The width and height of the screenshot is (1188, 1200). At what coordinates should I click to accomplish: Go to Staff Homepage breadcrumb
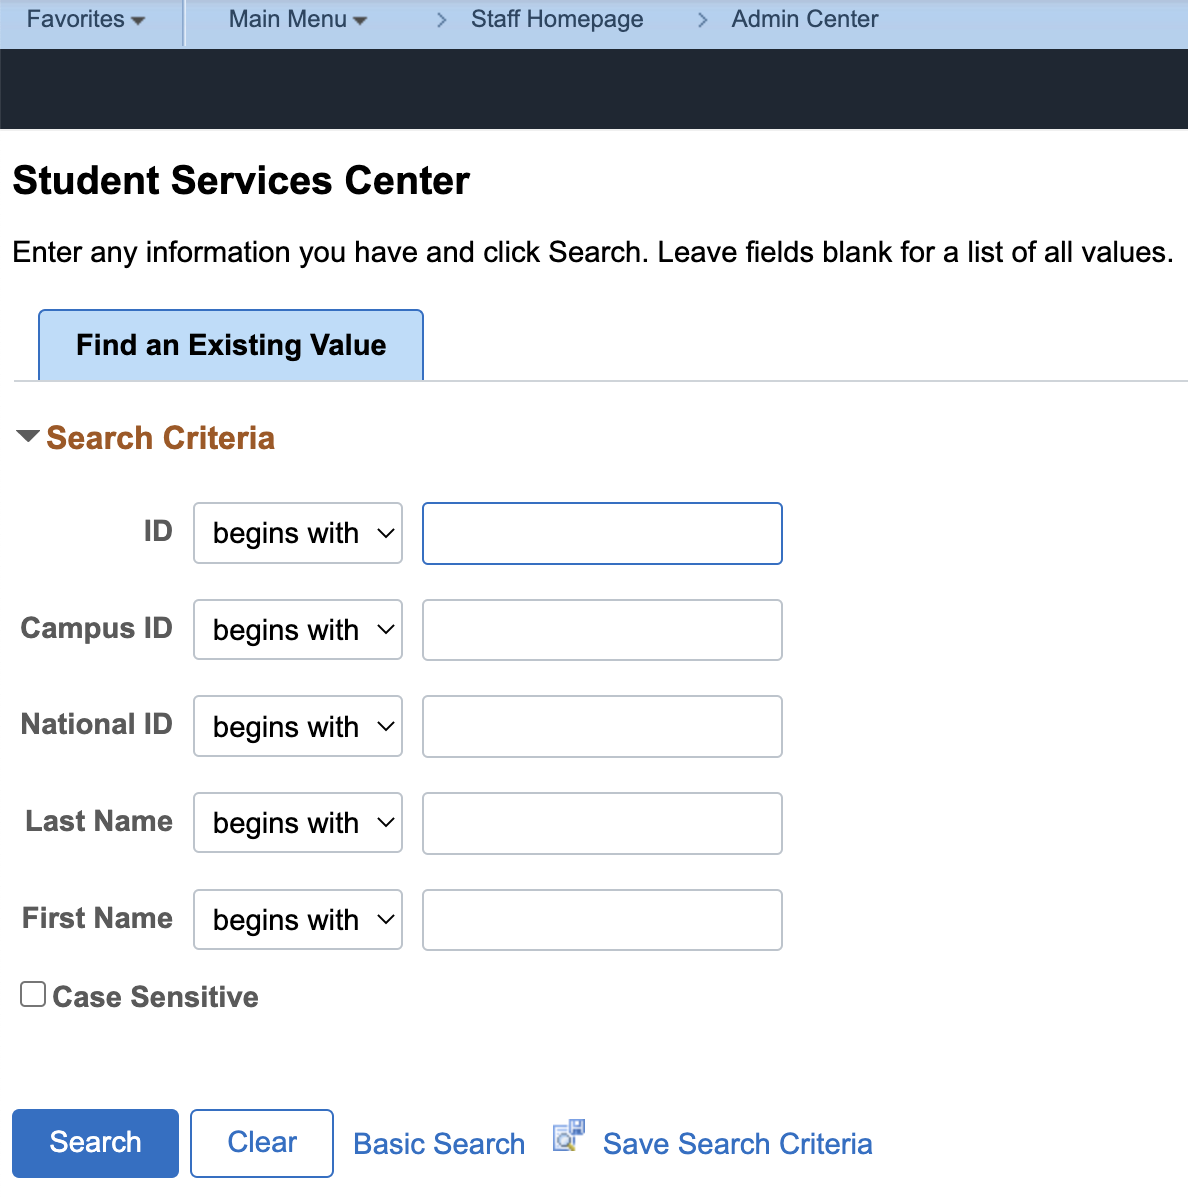[557, 19]
